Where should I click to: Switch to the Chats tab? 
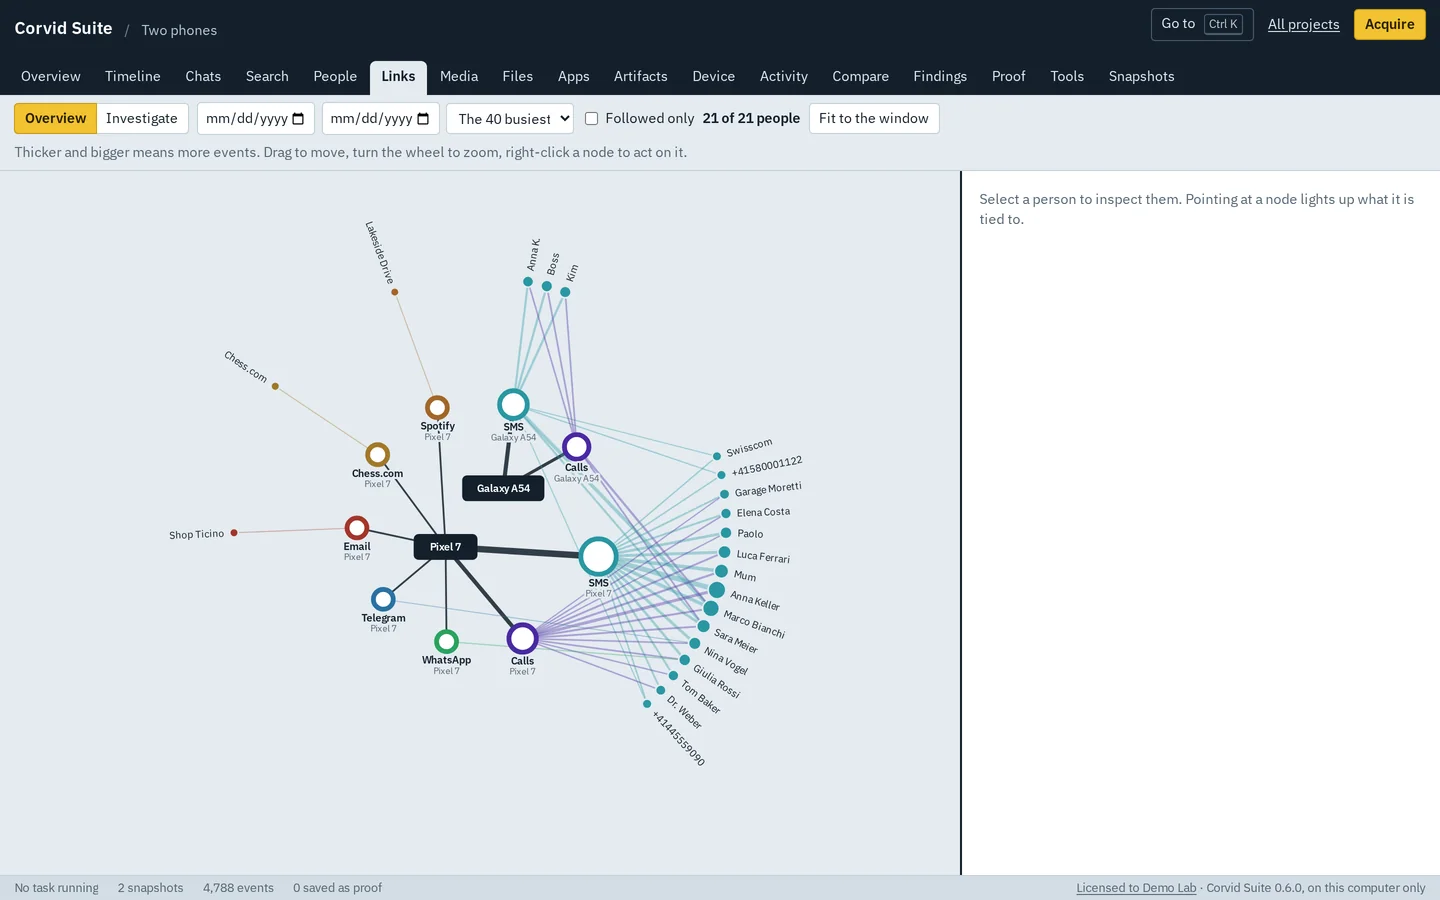pyautogui.click(x=203, y=76)
